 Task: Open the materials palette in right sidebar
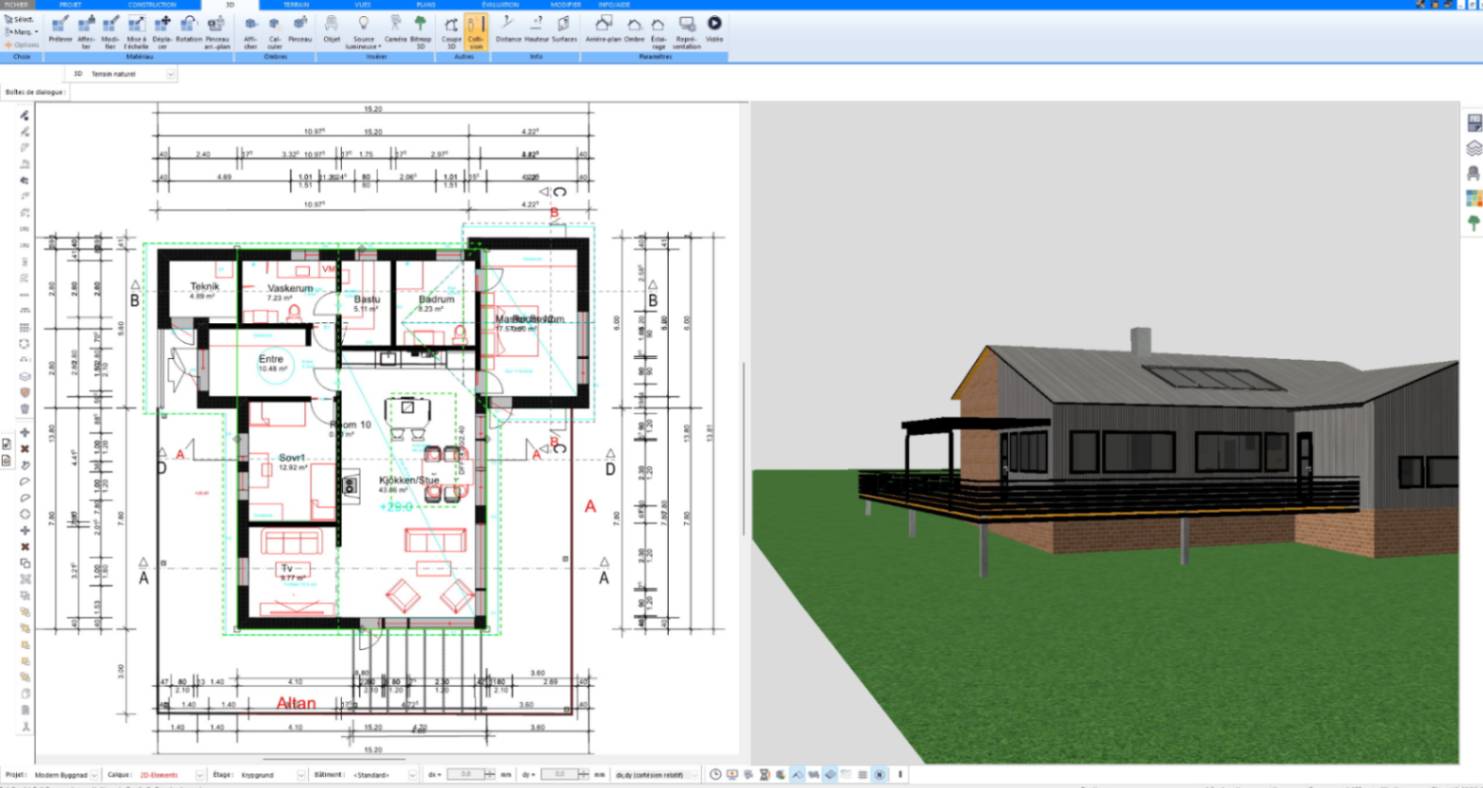(1473, 198)
